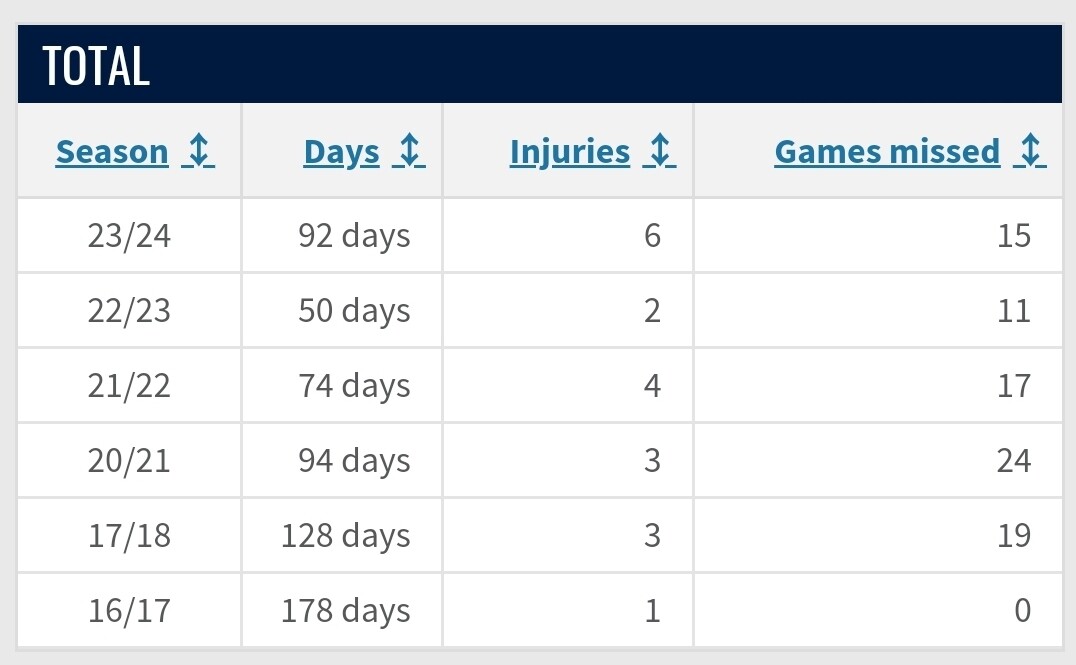The width and height of the screenshot is (1076, 665).
Task: Sort by the Injuries column link
Action: coord(570,152)
